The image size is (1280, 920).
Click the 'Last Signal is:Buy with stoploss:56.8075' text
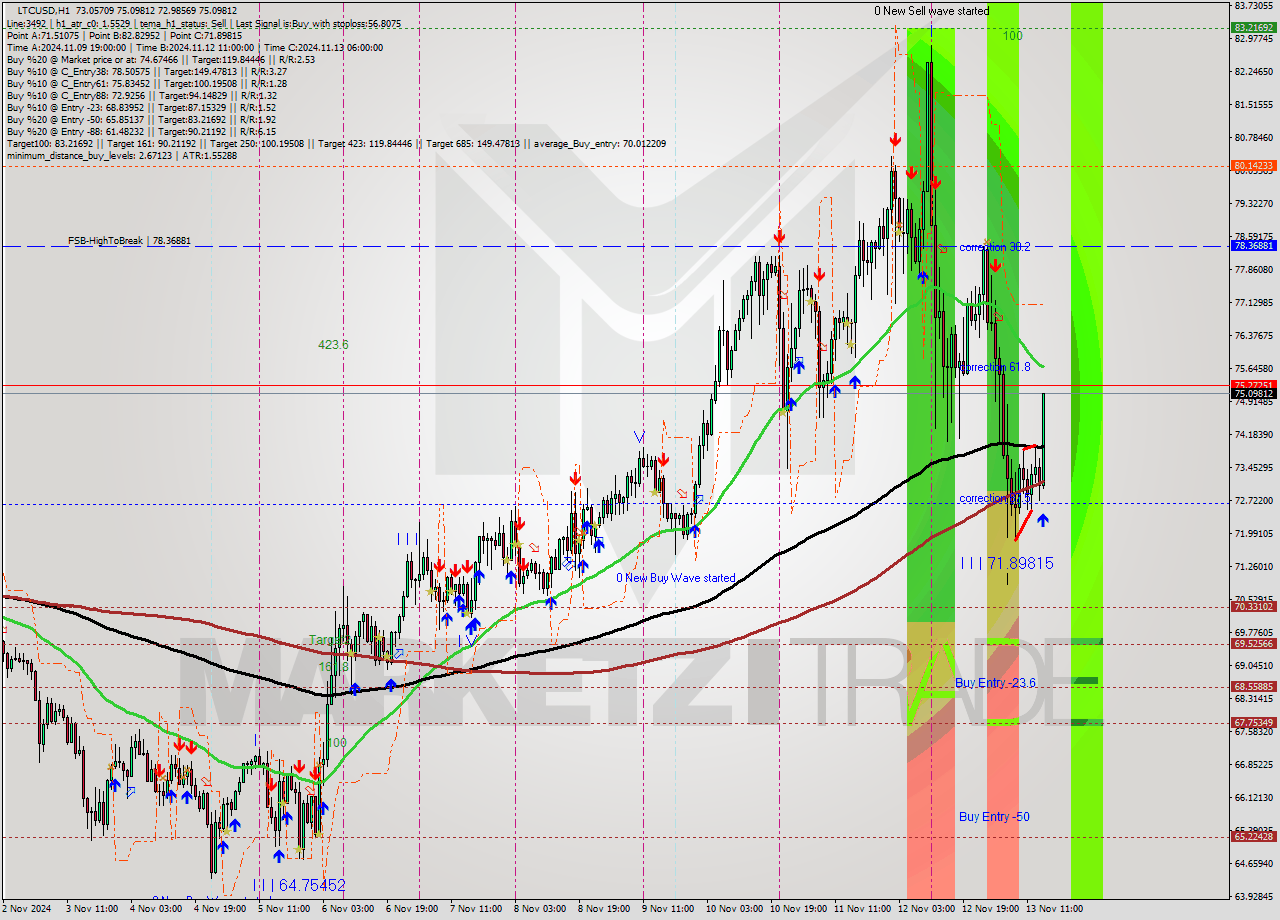point(319,23)
